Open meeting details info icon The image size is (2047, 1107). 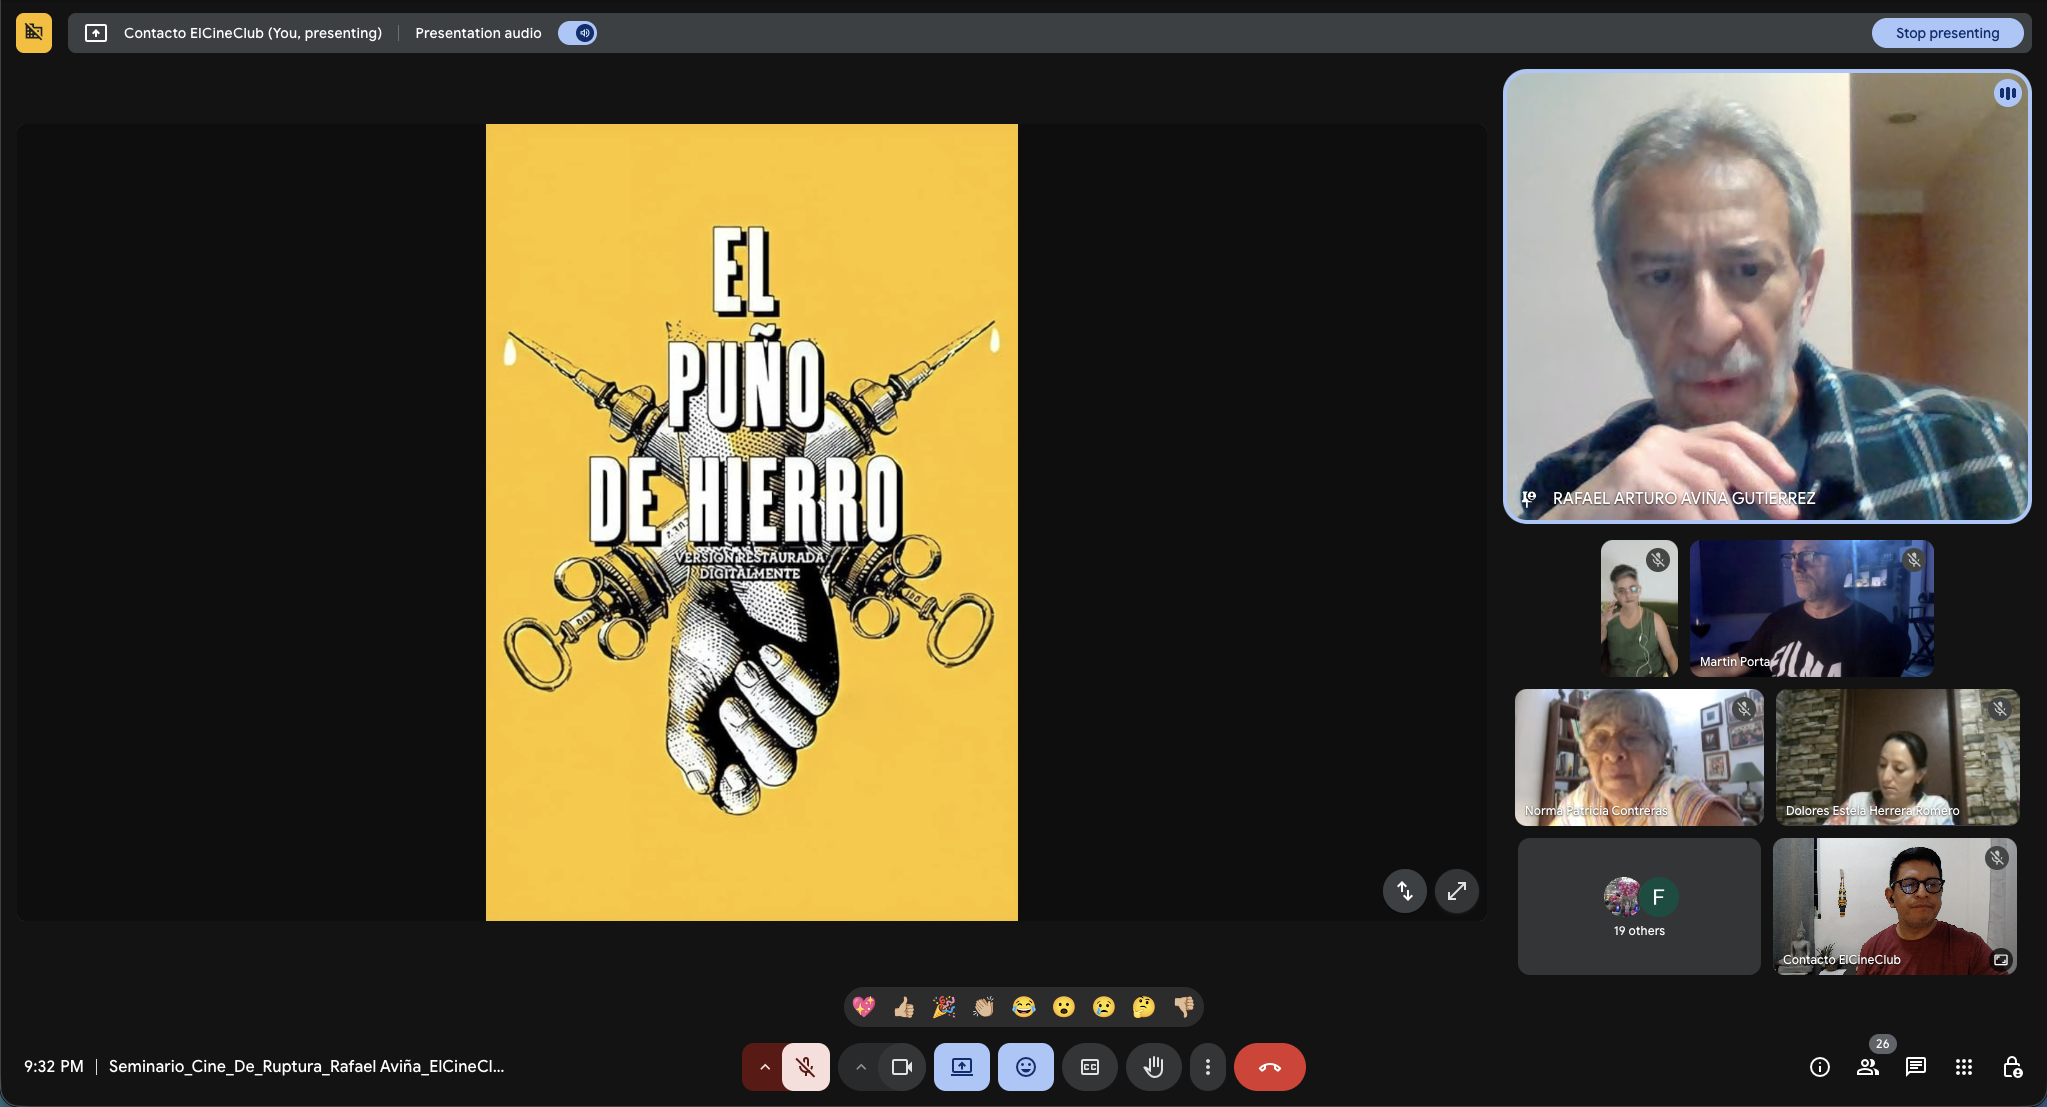1819,1067
